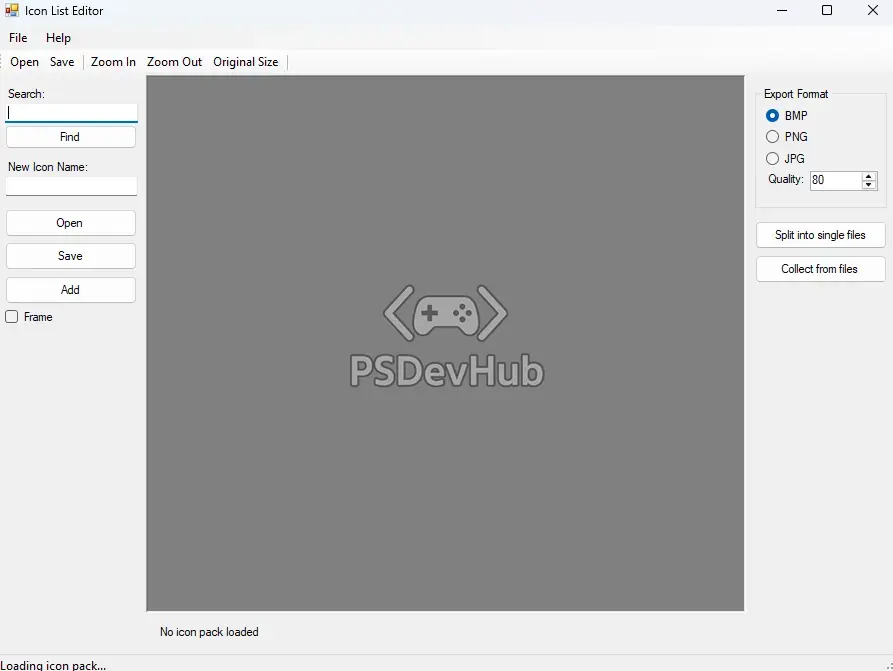Screen dimensions: 893x671
Task: Click Save in the toolbar strip
Action: point(62,62)
